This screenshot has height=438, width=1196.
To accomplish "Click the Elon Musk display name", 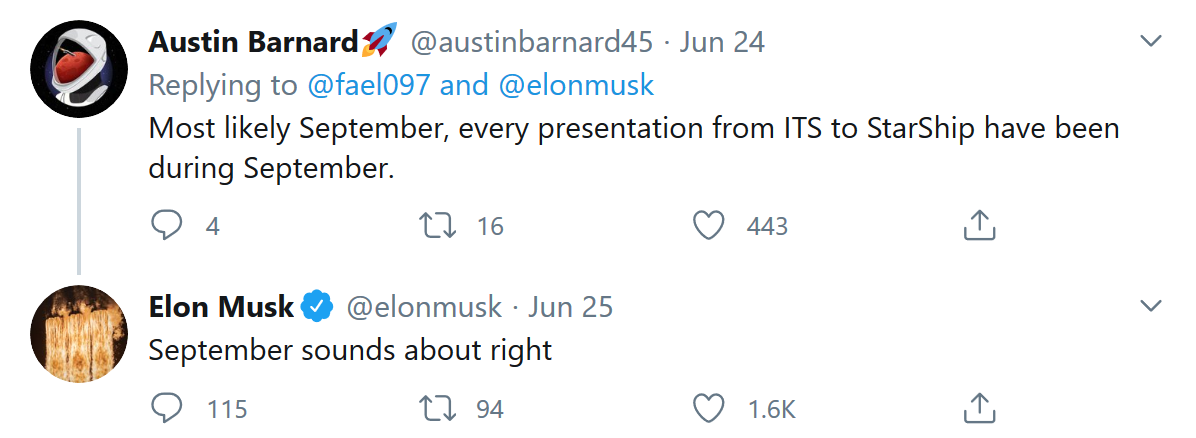I will coord(220,306).
